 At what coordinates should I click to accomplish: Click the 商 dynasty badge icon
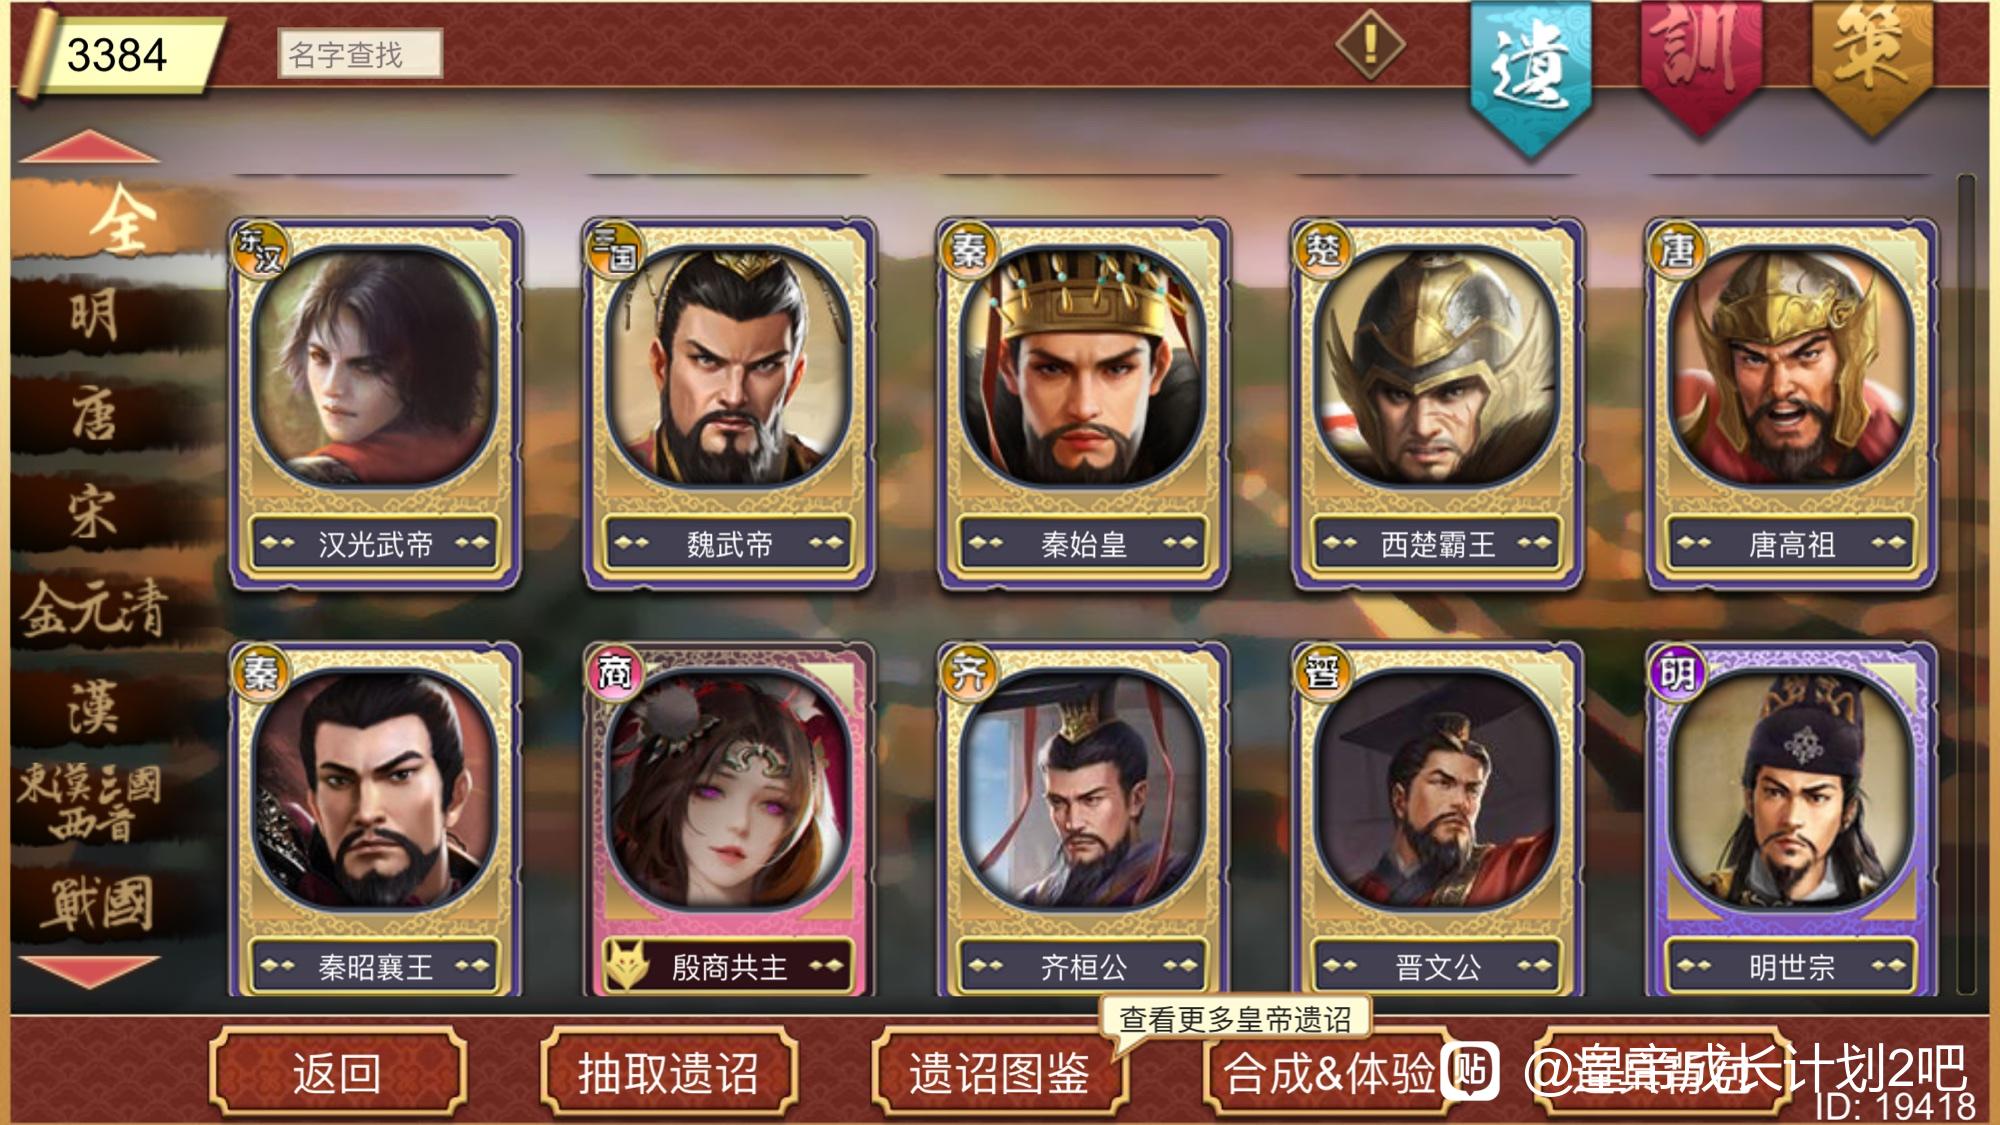click(x=614, y=672)
